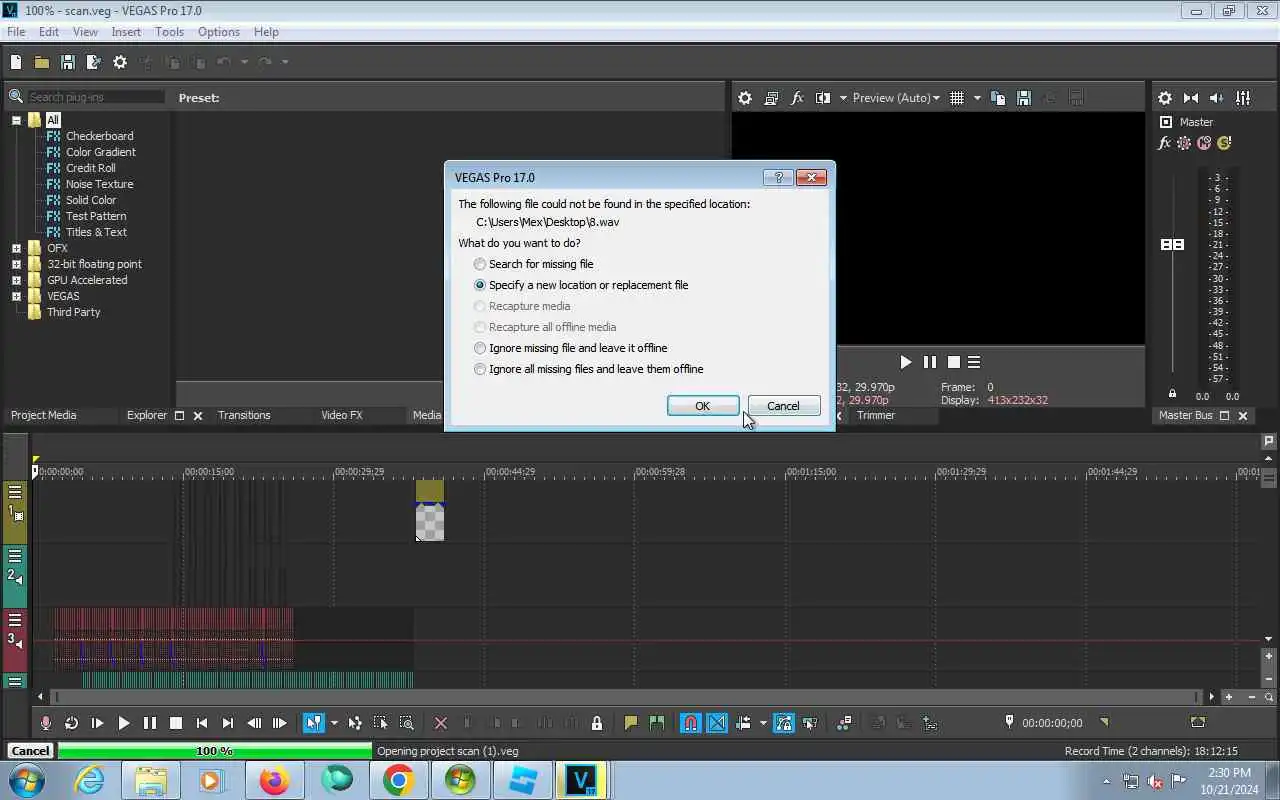
Task: Select the Solid Color generator
Action: (x=90, y=200)
